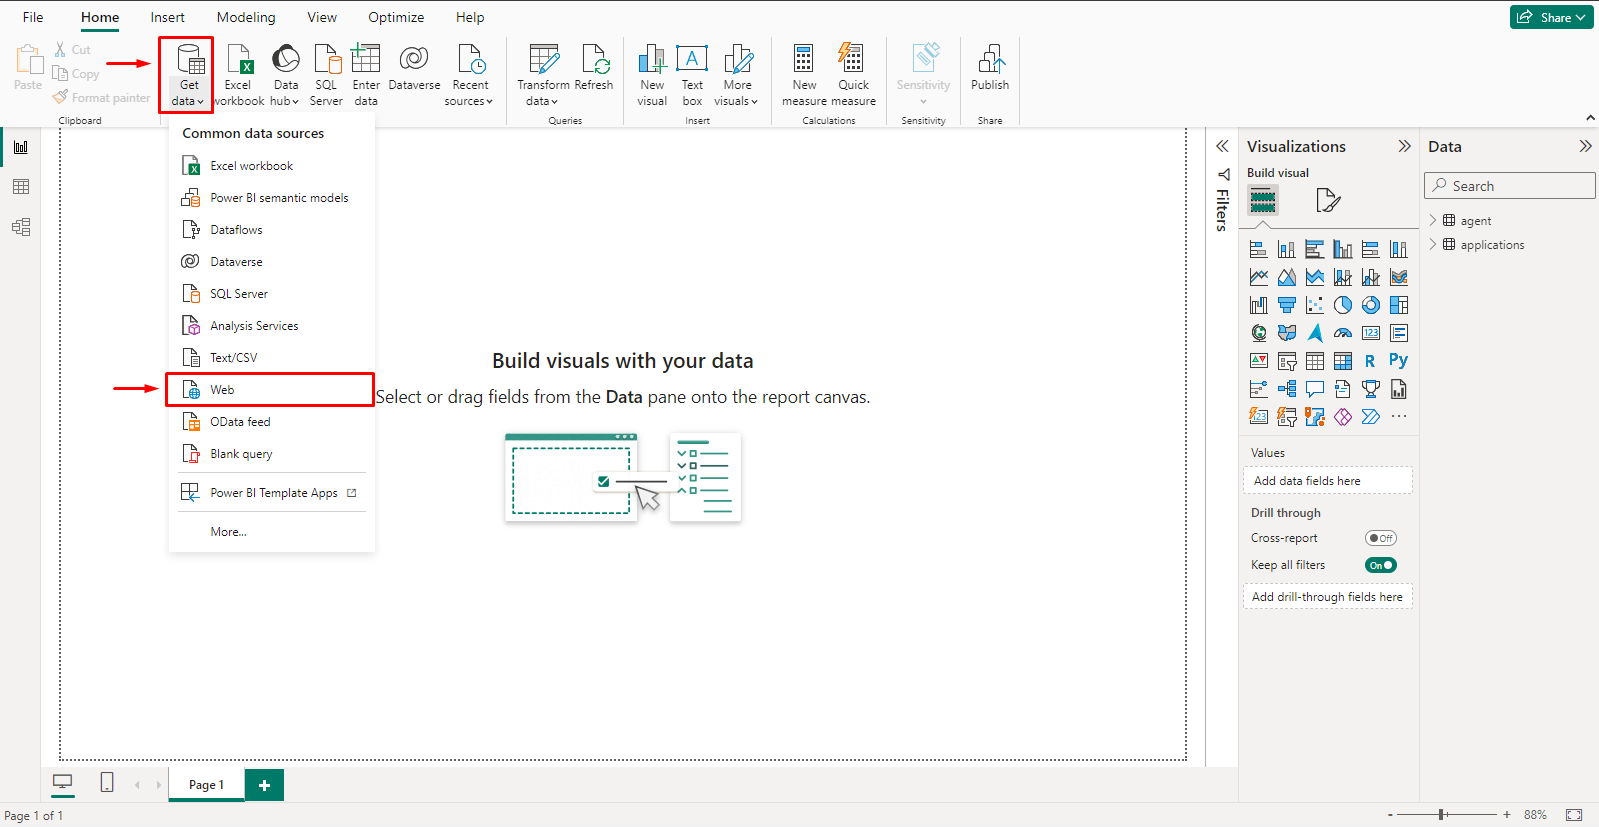Click the Publish icon in the ribbon

(990, 68)
